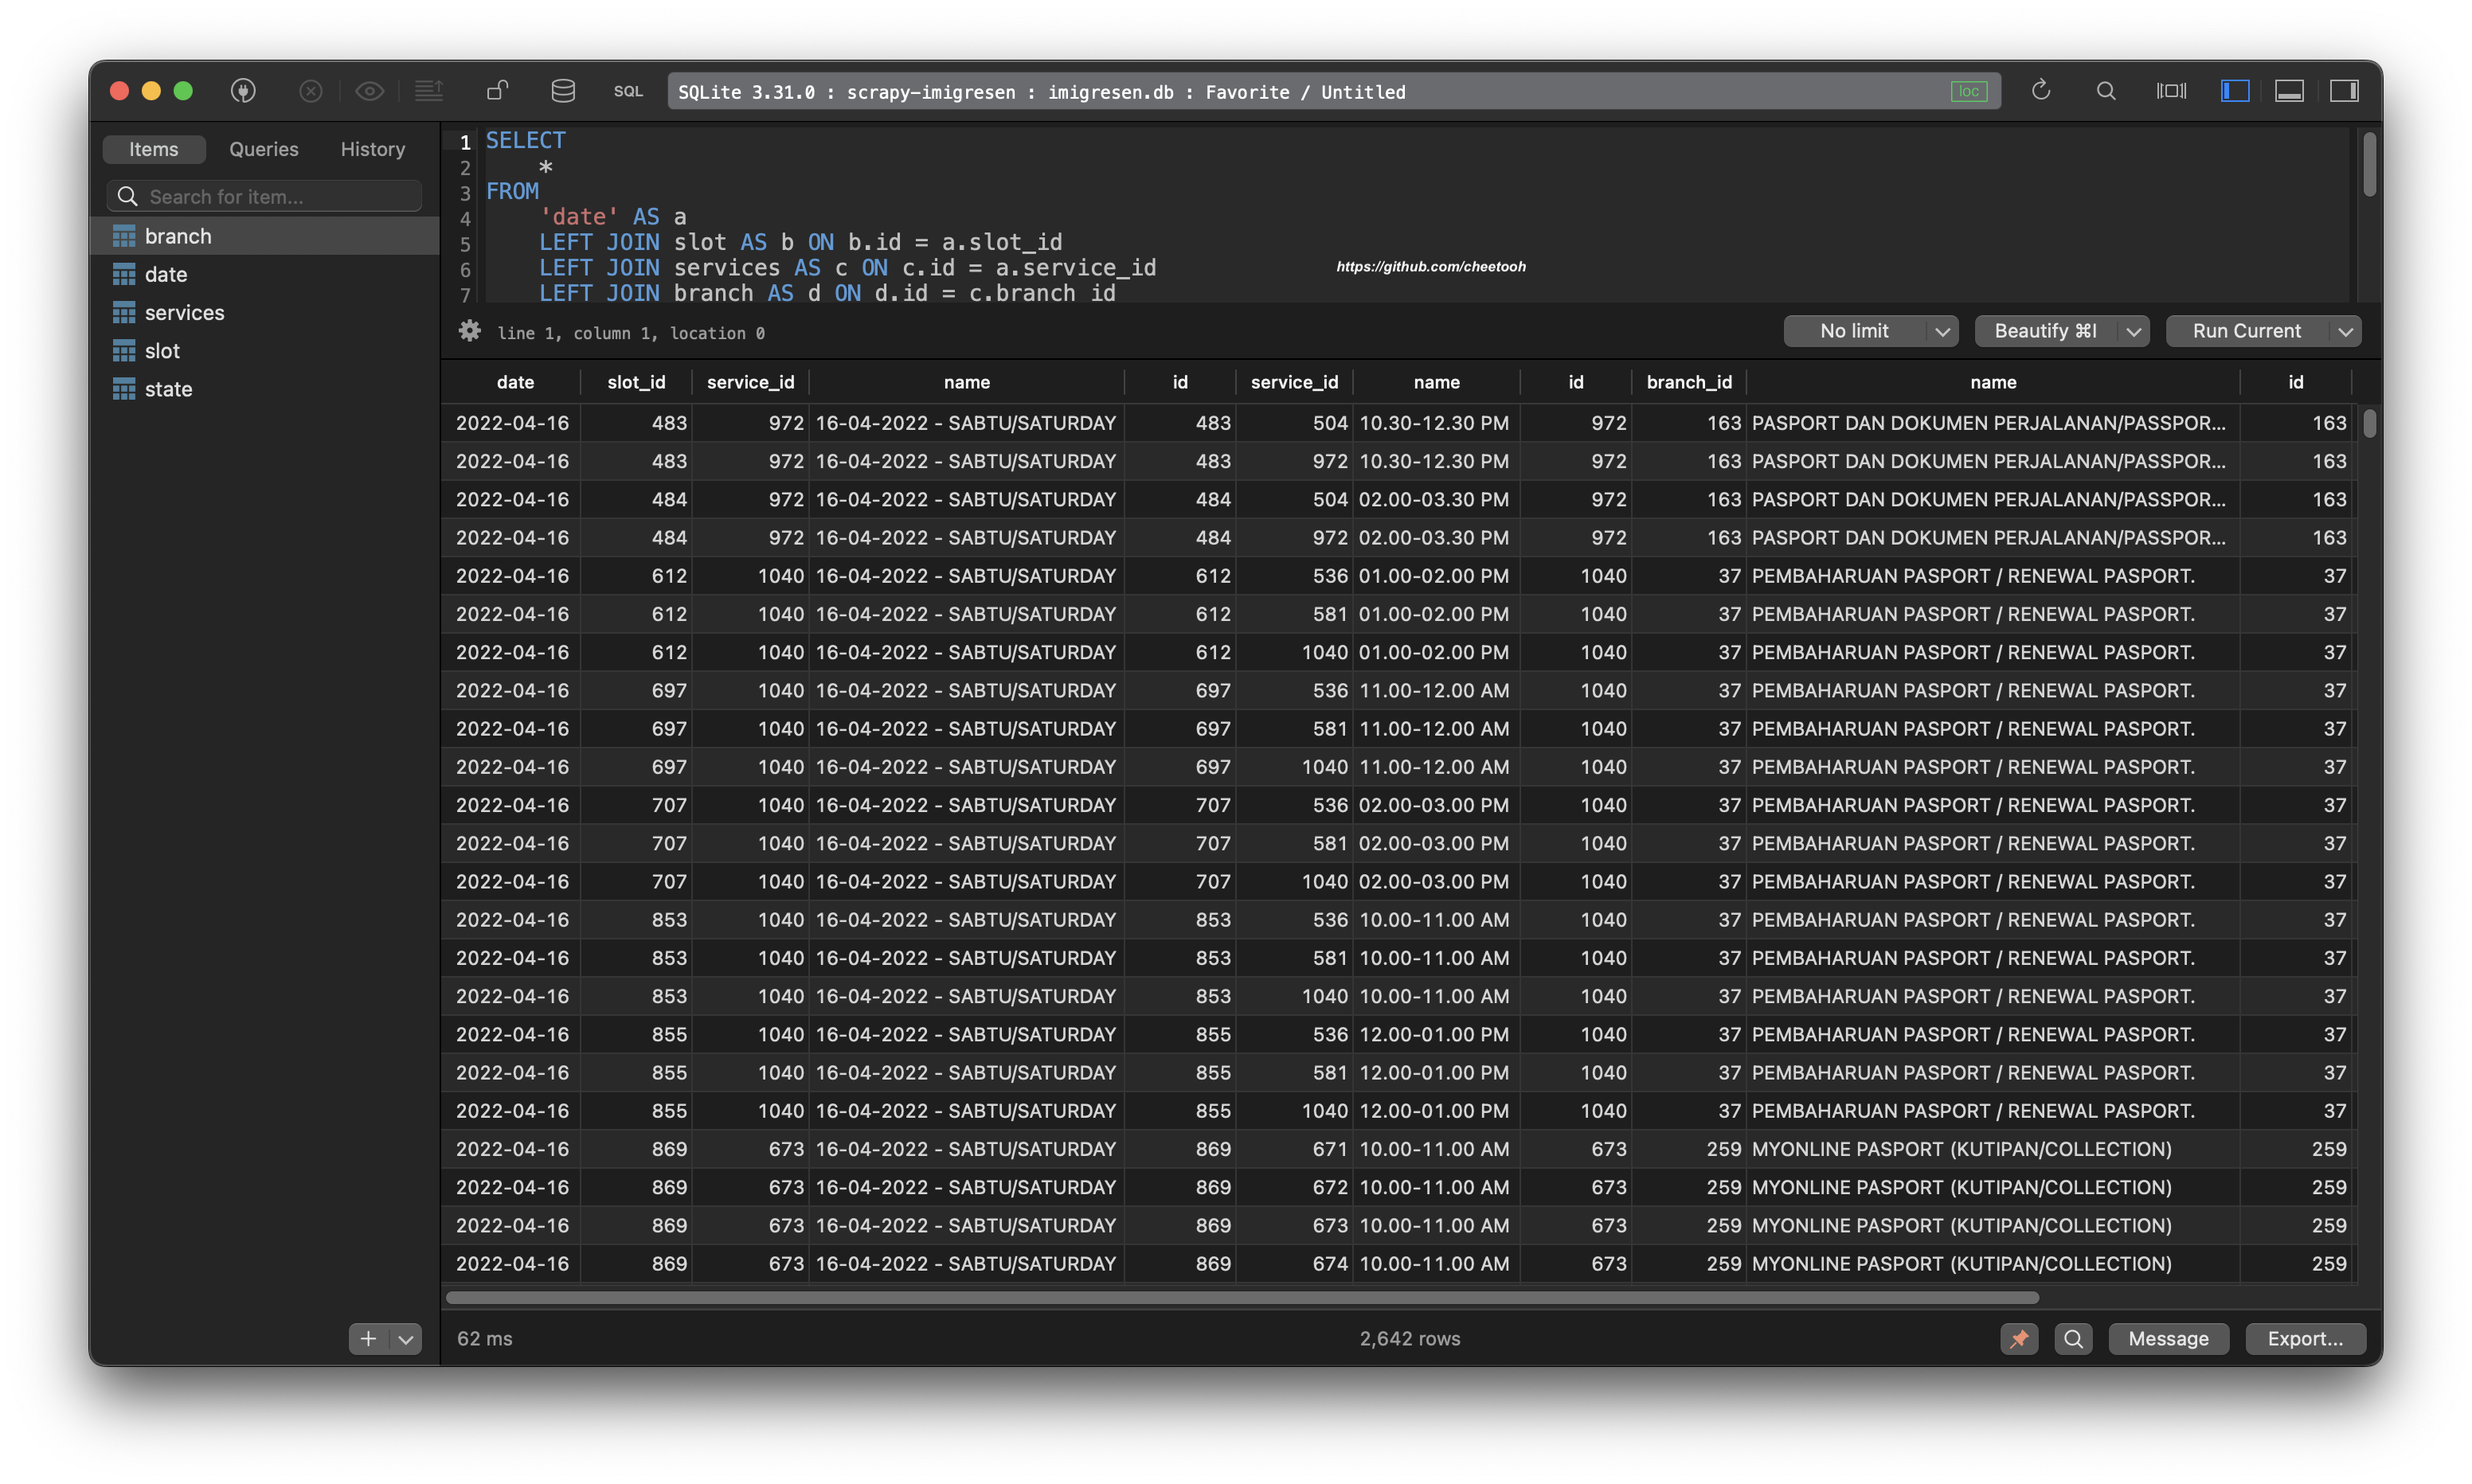Expand the add item chevron menu
Image resolution: width=2472 pixels, height=1484 pixels.
[406, 1339]
